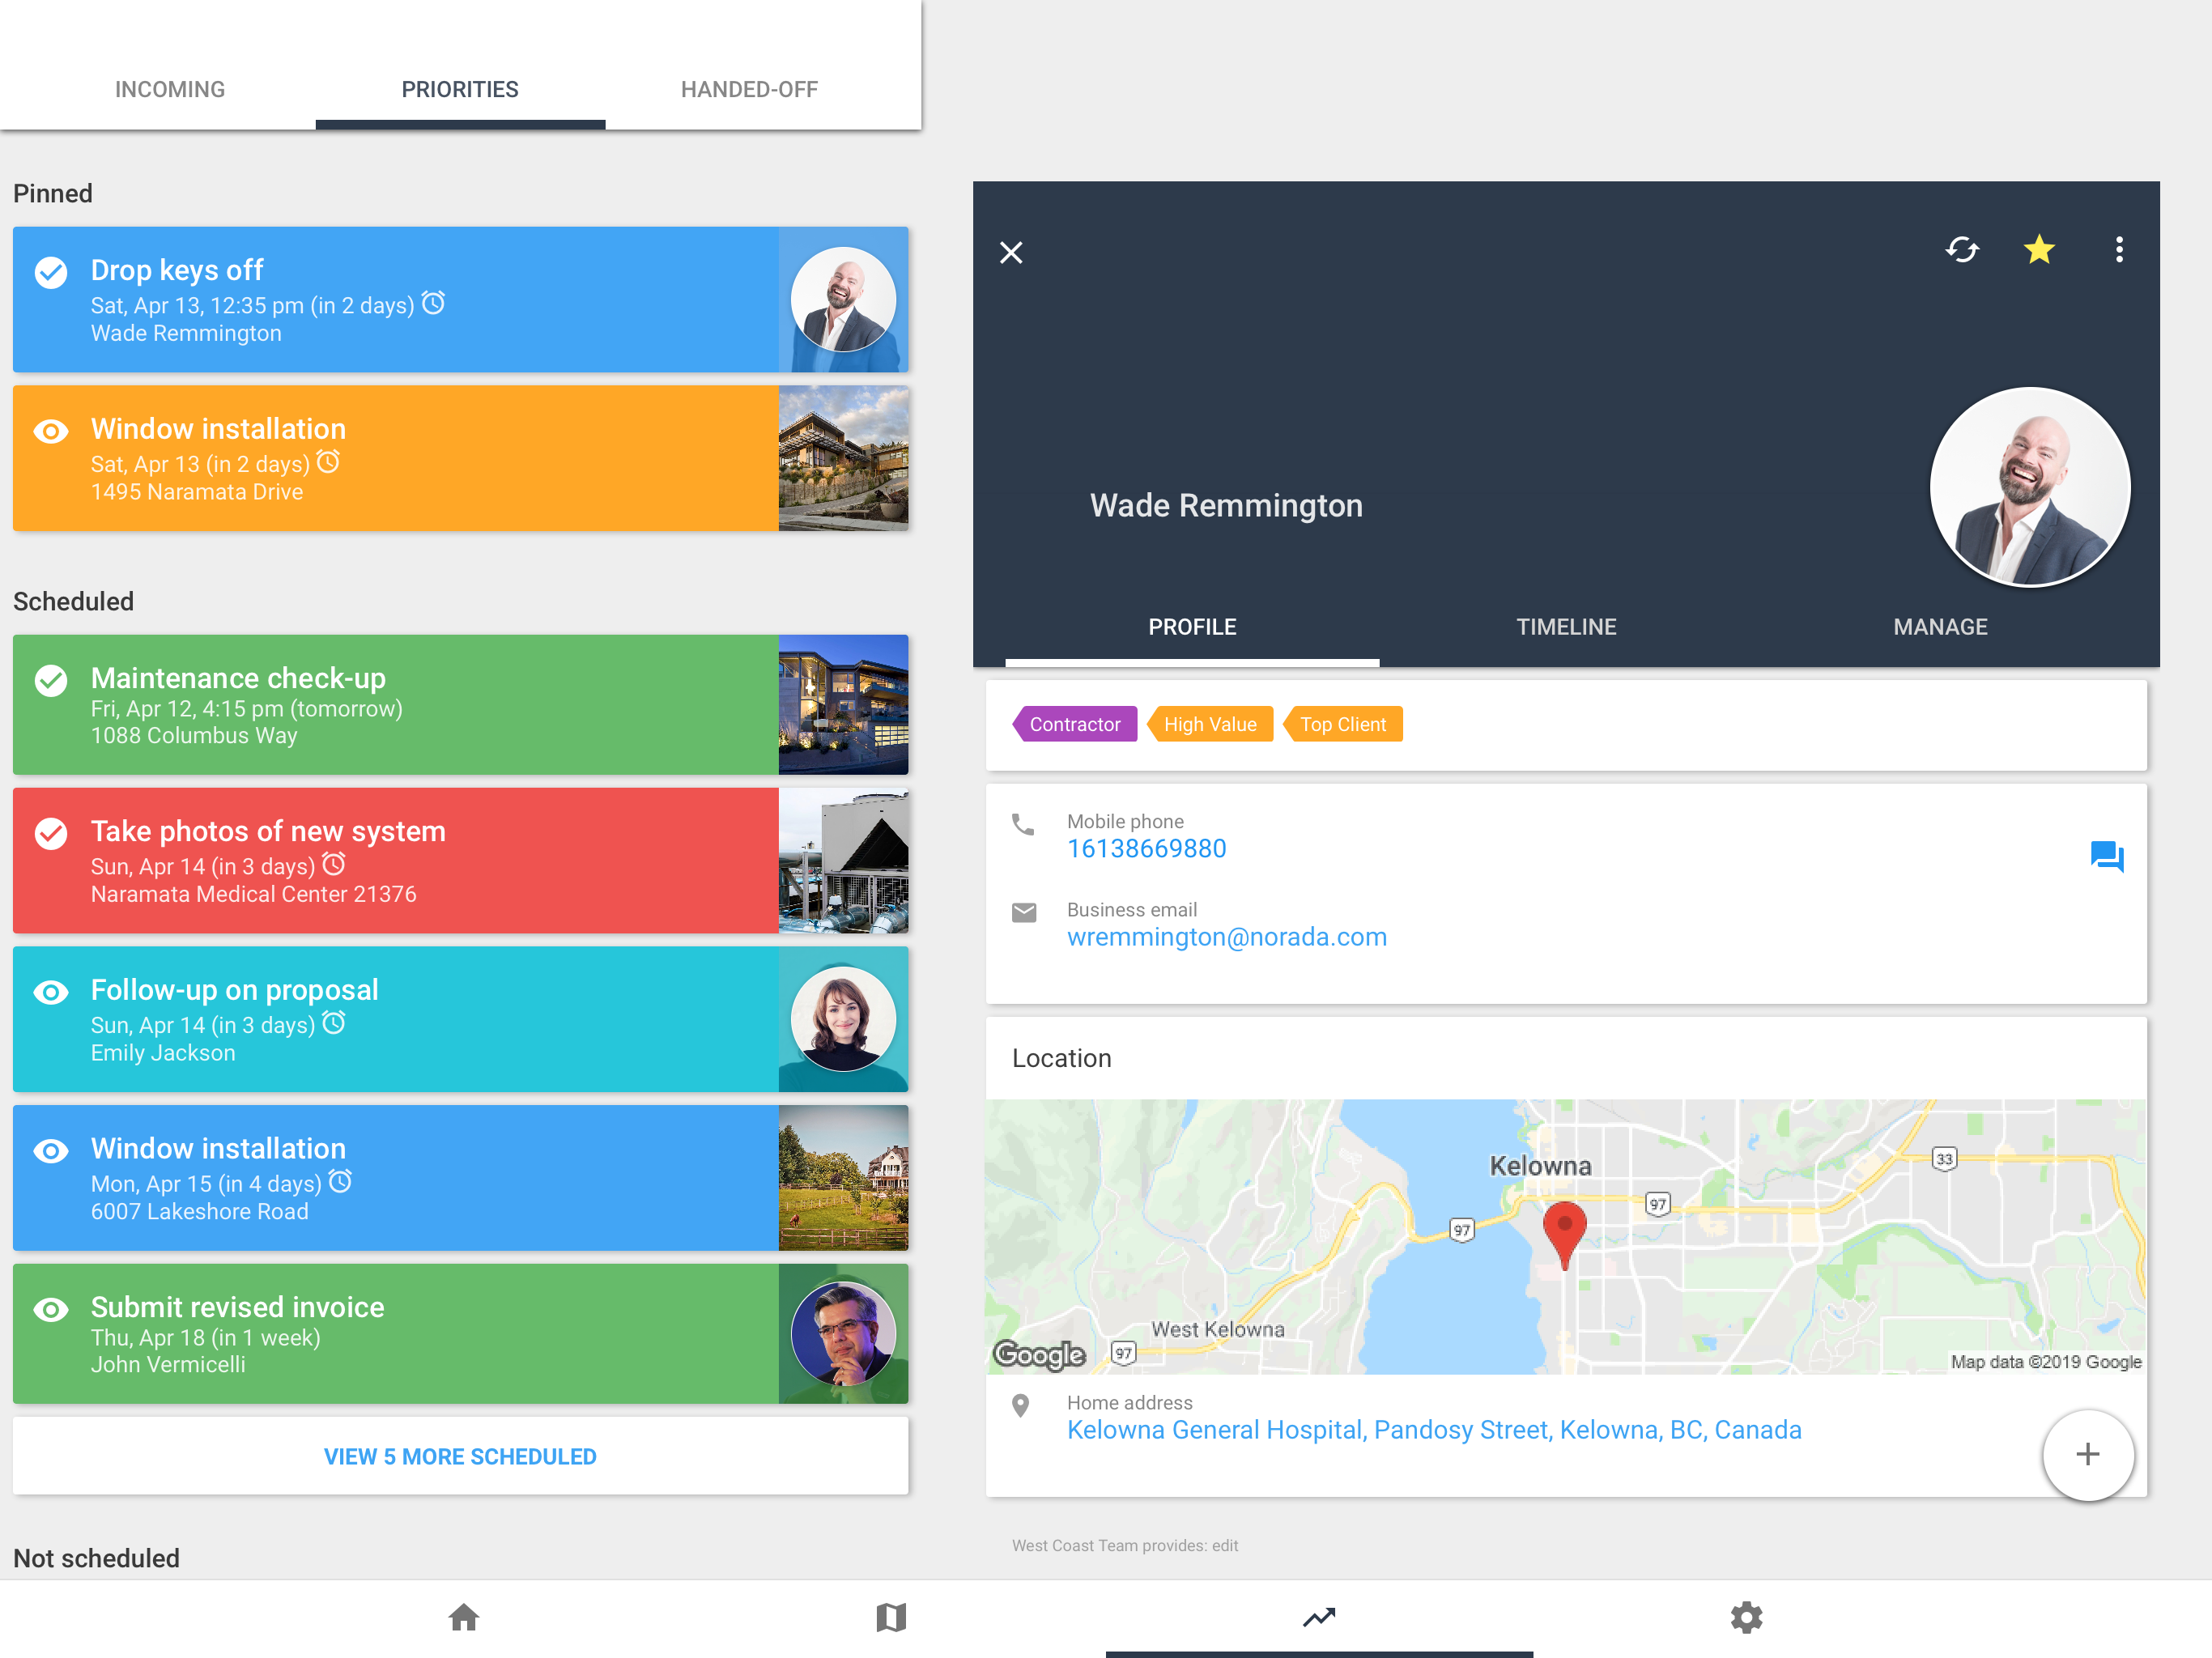Toggle eye icon on 1495 Naramata Drive card

51,431
